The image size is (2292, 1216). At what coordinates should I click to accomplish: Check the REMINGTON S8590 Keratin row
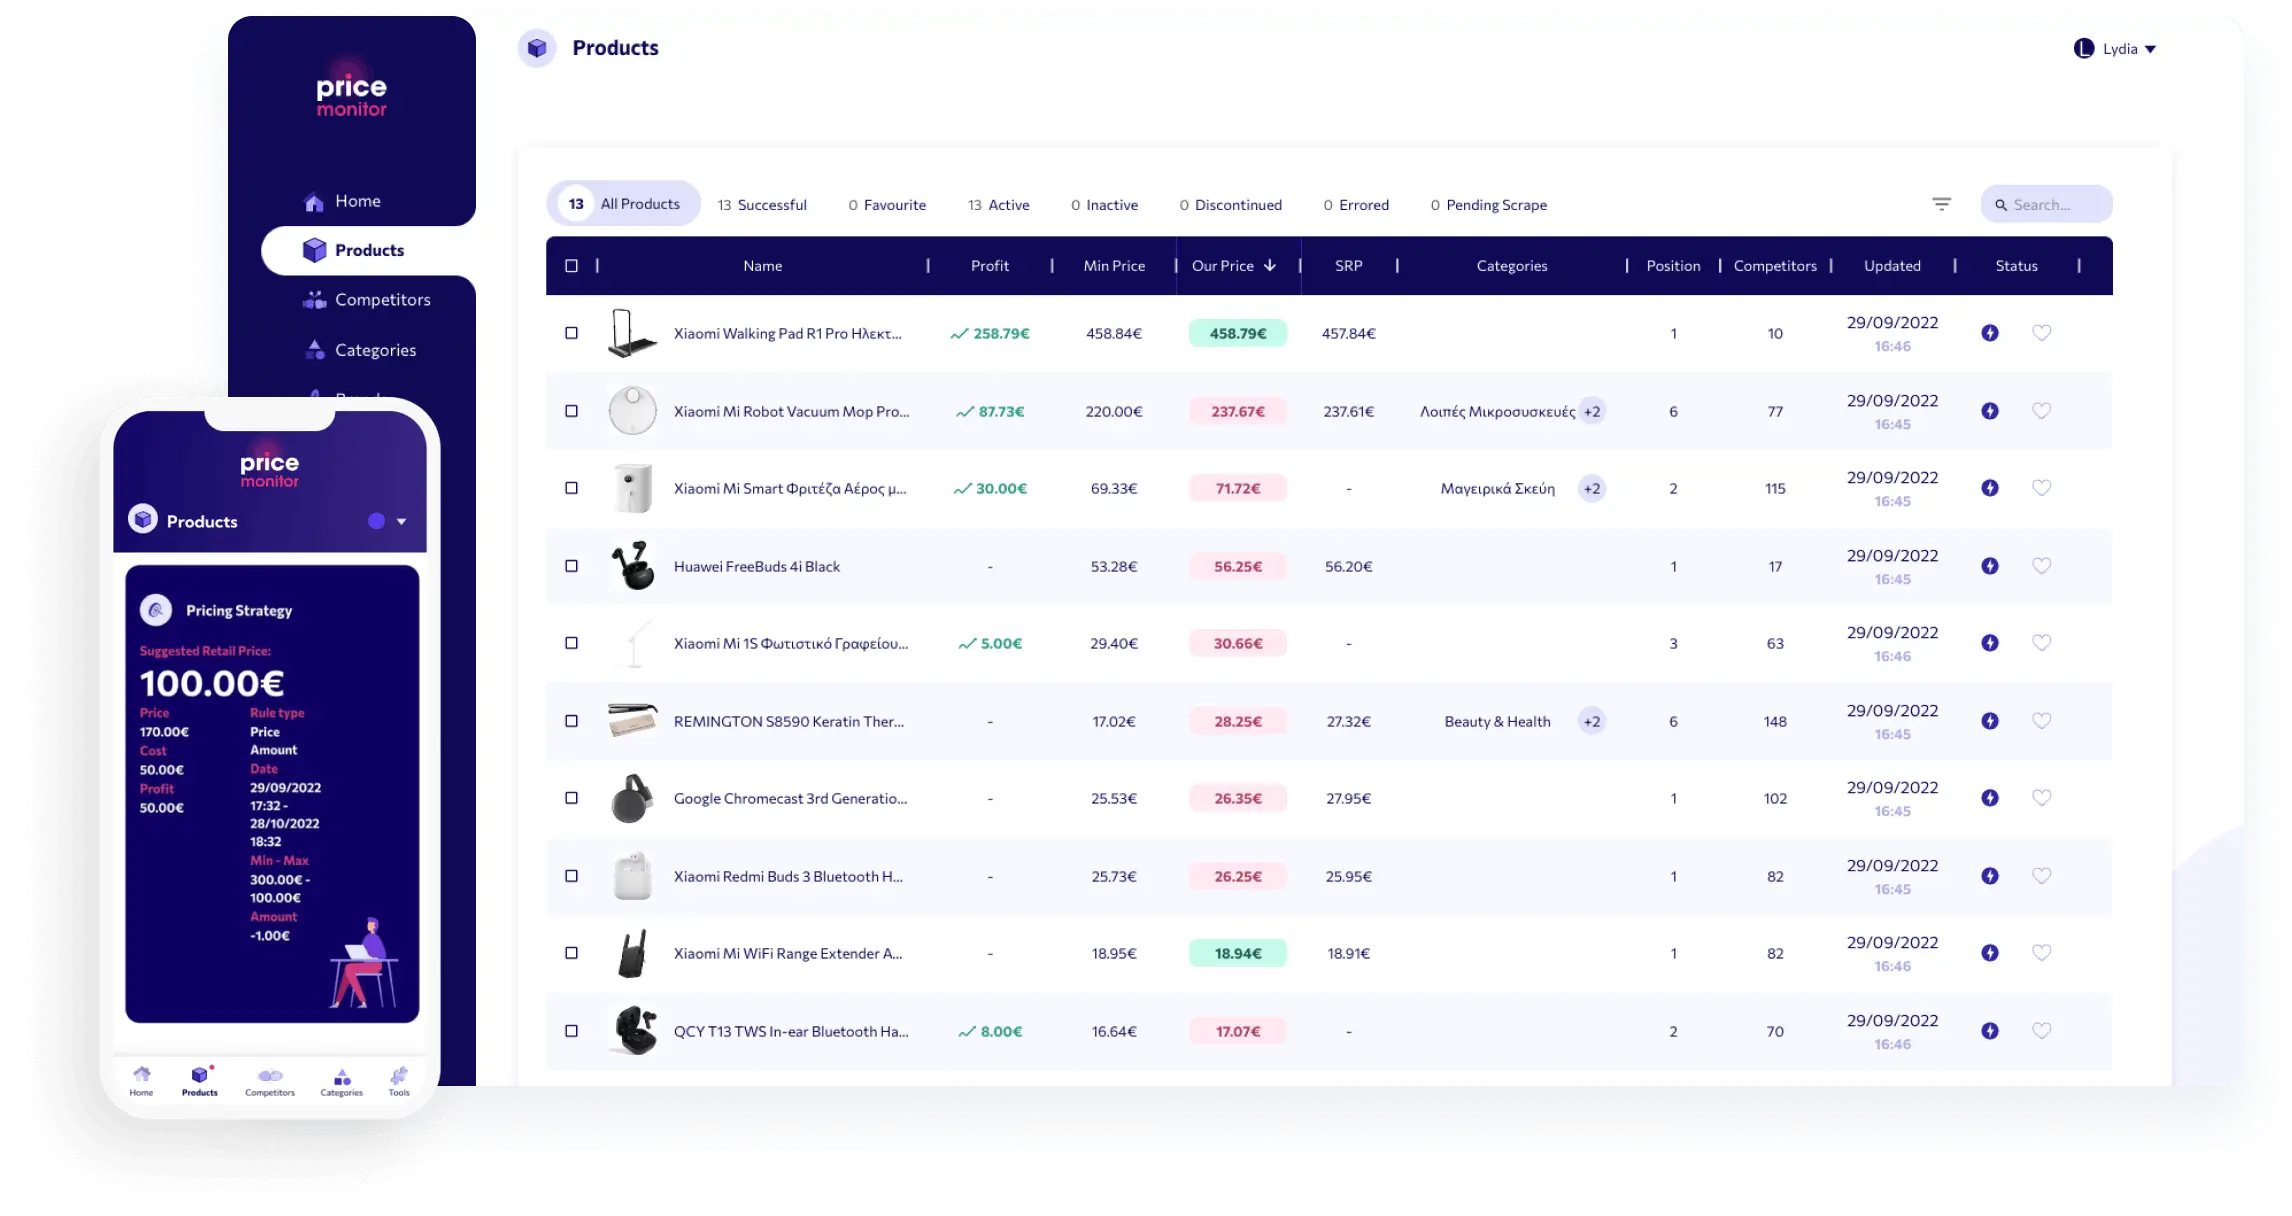point(571,721)
